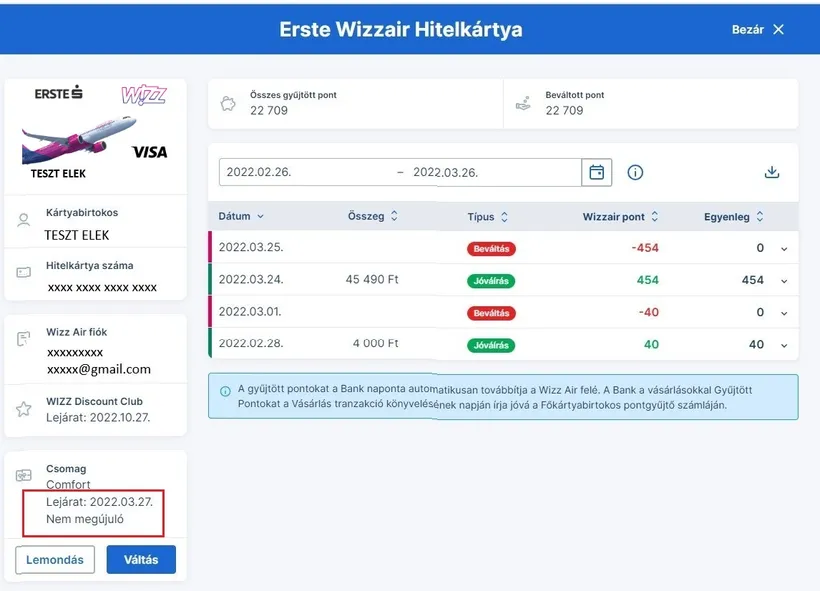Sort table by Típus column

pyautogui.click(x=487, y=216)
